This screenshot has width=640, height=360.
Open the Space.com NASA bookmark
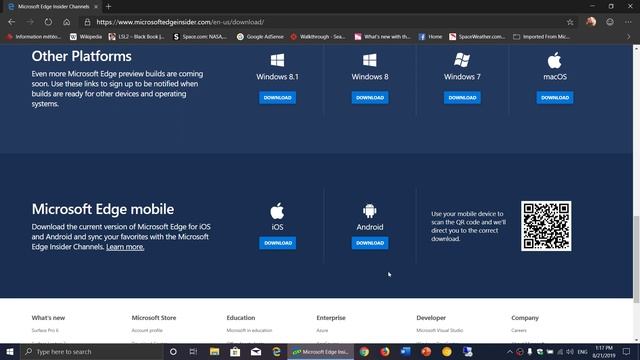(x=200, y=37)
